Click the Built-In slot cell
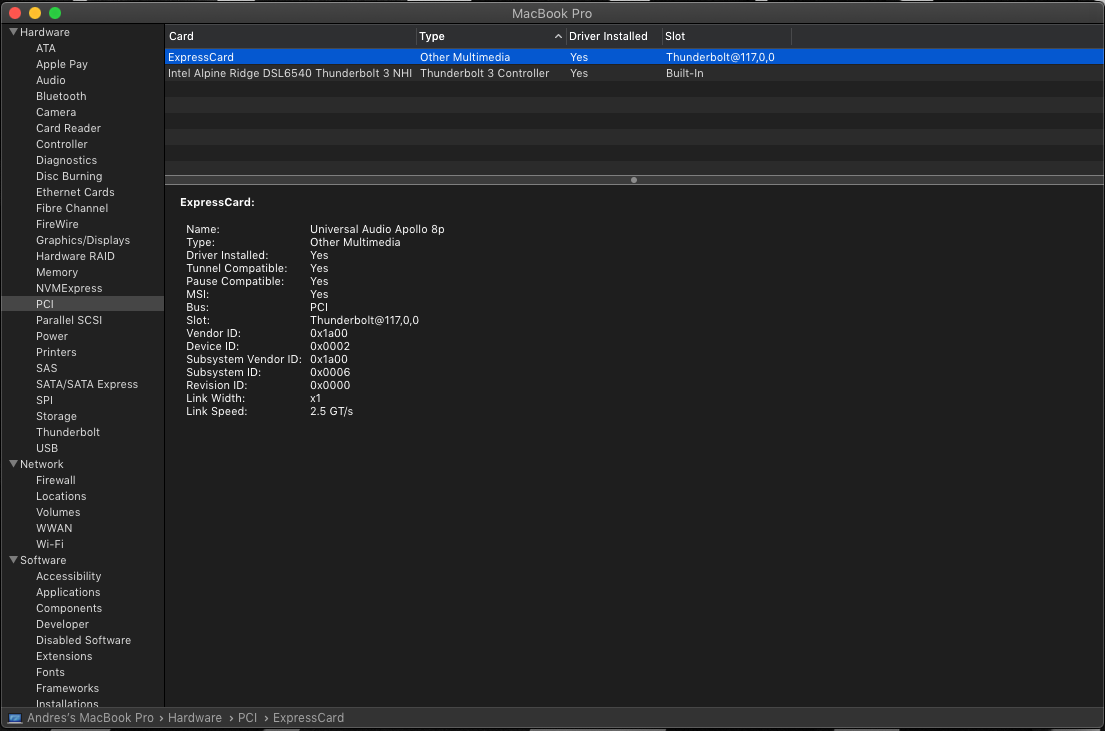The image size is (1105, 731). tap(684, 73)
